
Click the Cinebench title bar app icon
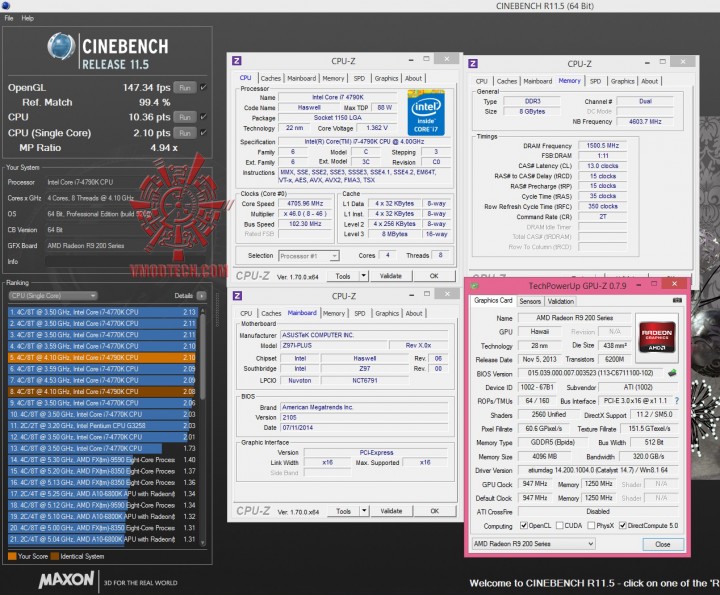tap(6, 6)
